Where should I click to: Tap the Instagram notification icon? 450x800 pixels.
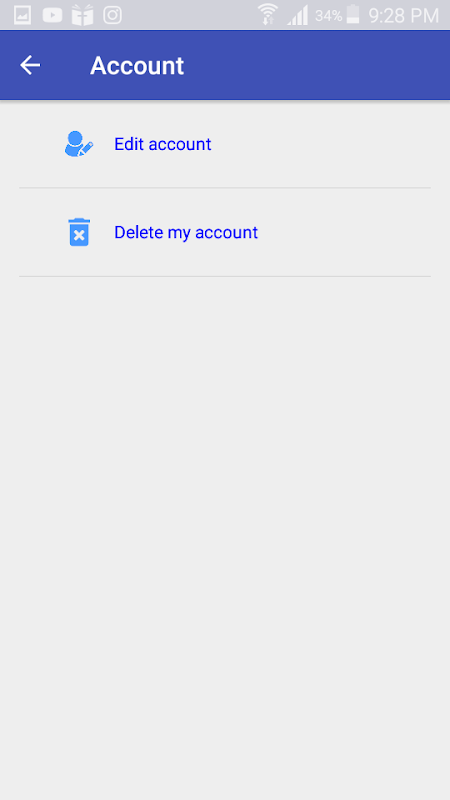pyautogui.click(x=112, y=15)
